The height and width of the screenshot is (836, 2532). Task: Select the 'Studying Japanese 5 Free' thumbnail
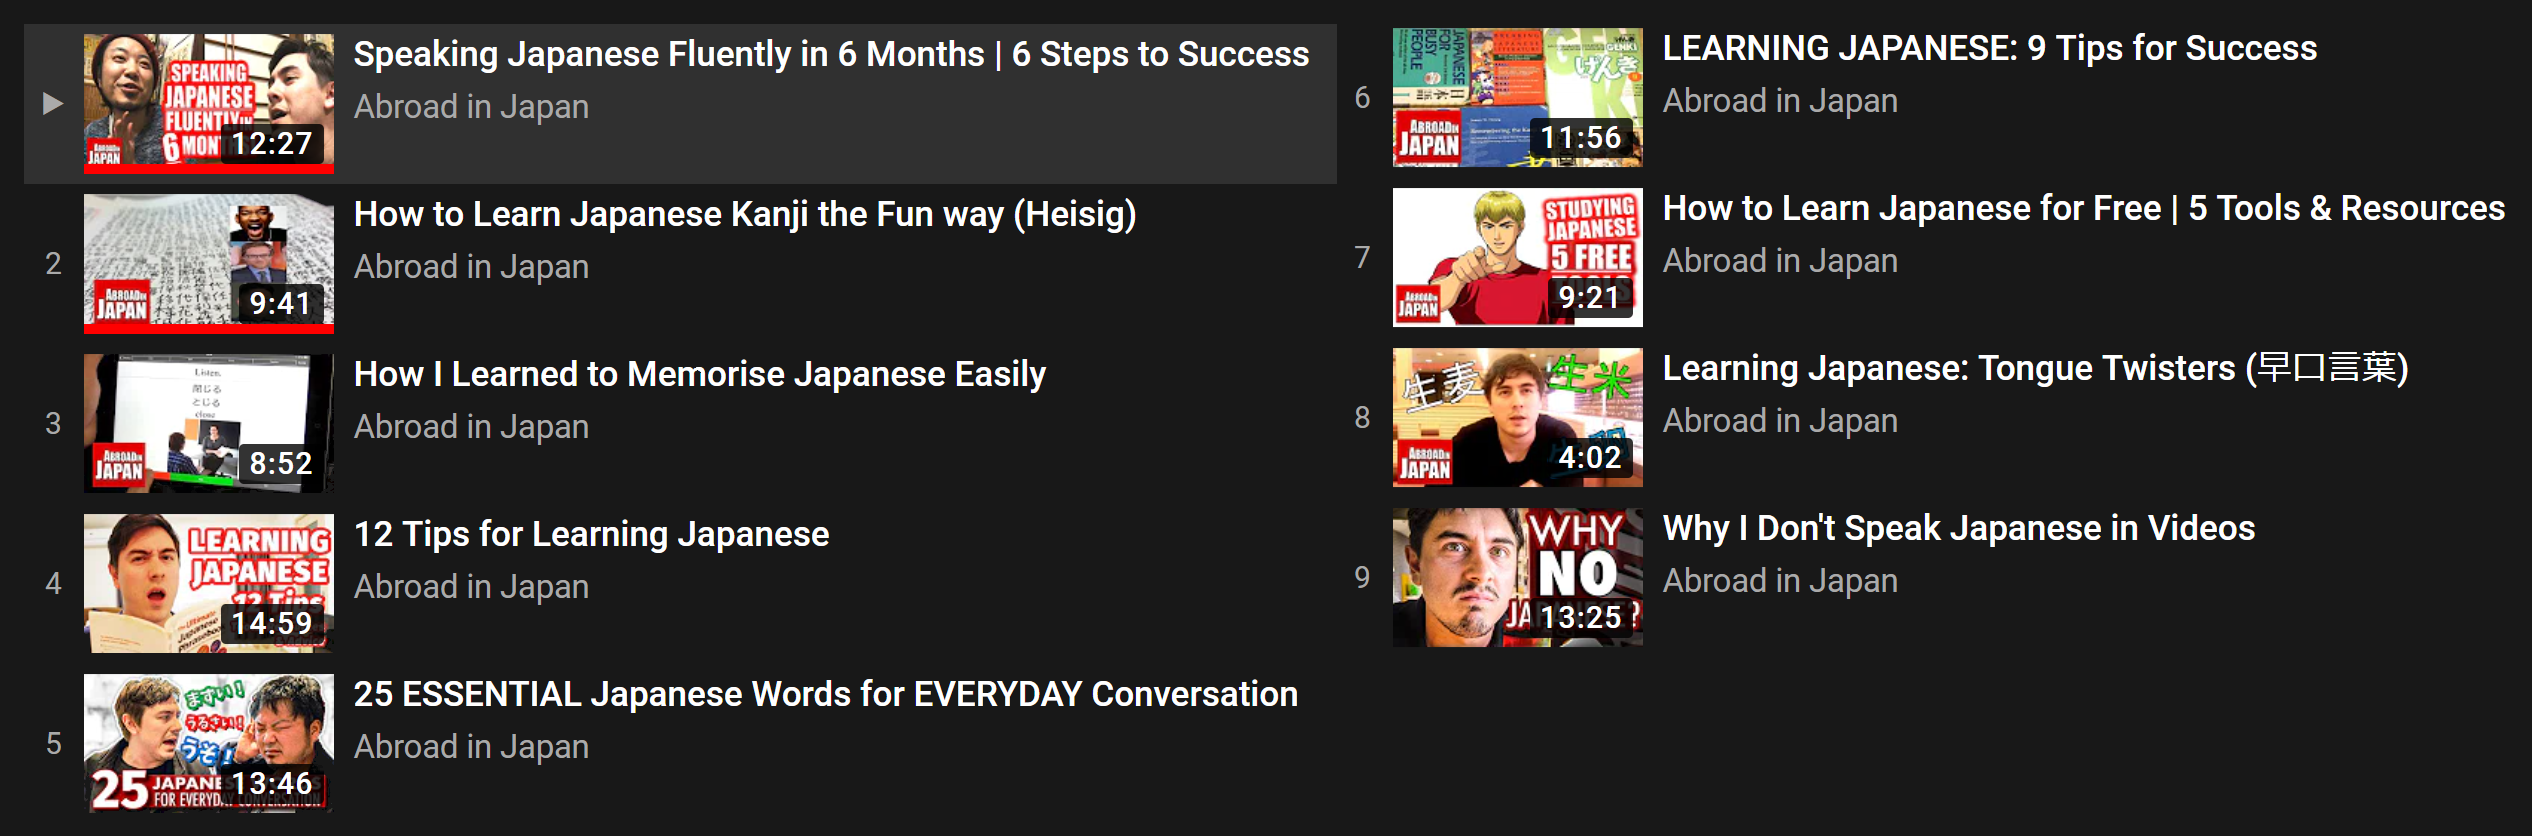(x=1518, y=257)
